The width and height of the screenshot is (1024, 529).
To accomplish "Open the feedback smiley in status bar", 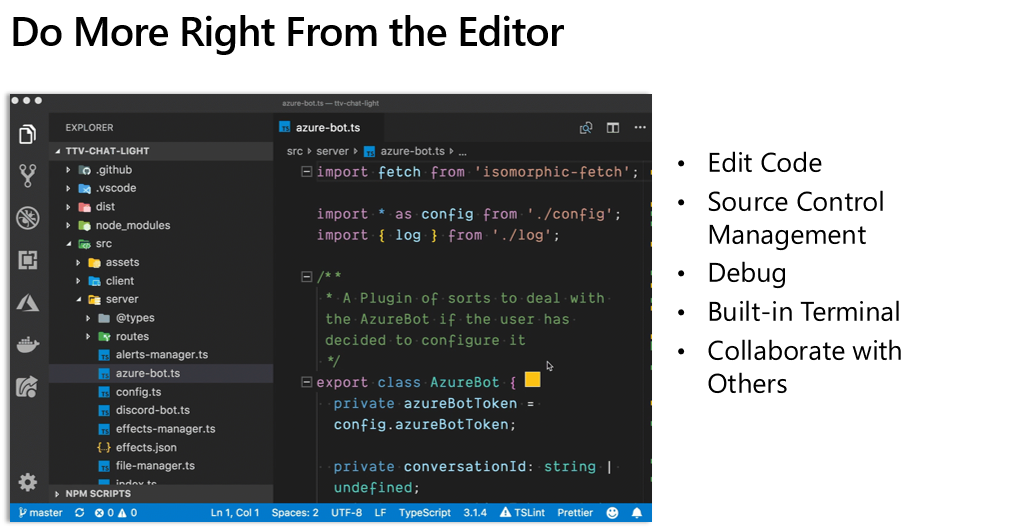I will coord(612,513).
